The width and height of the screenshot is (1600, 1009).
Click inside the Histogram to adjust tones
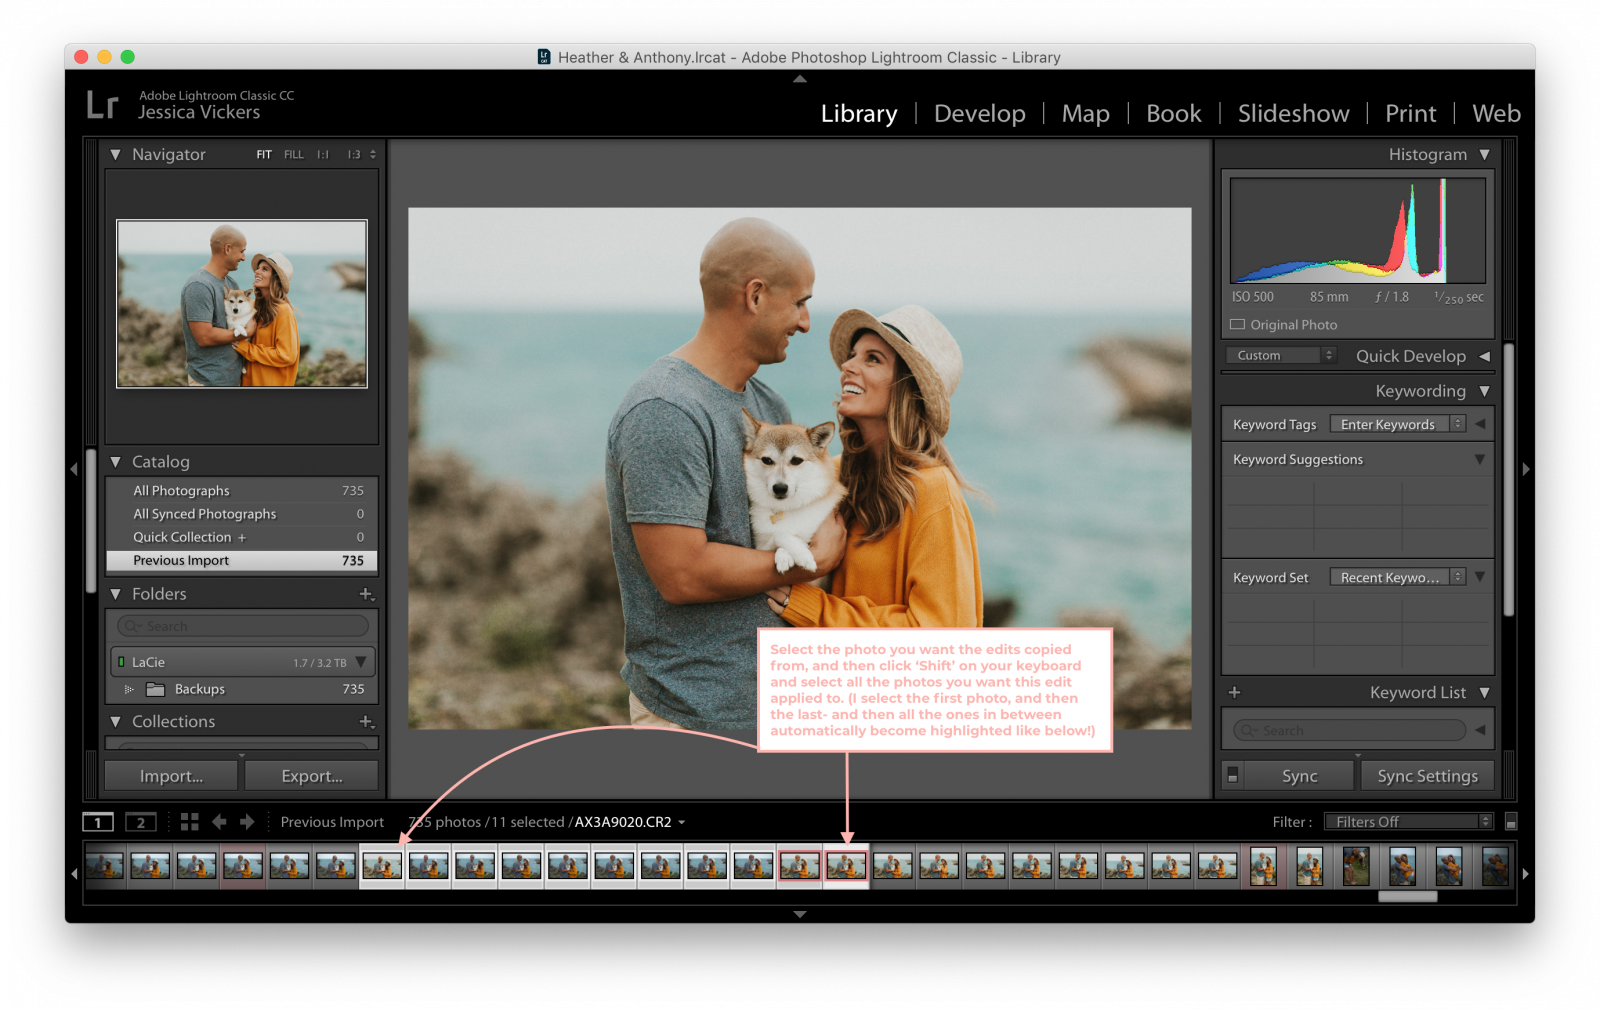click(1357, 230)
